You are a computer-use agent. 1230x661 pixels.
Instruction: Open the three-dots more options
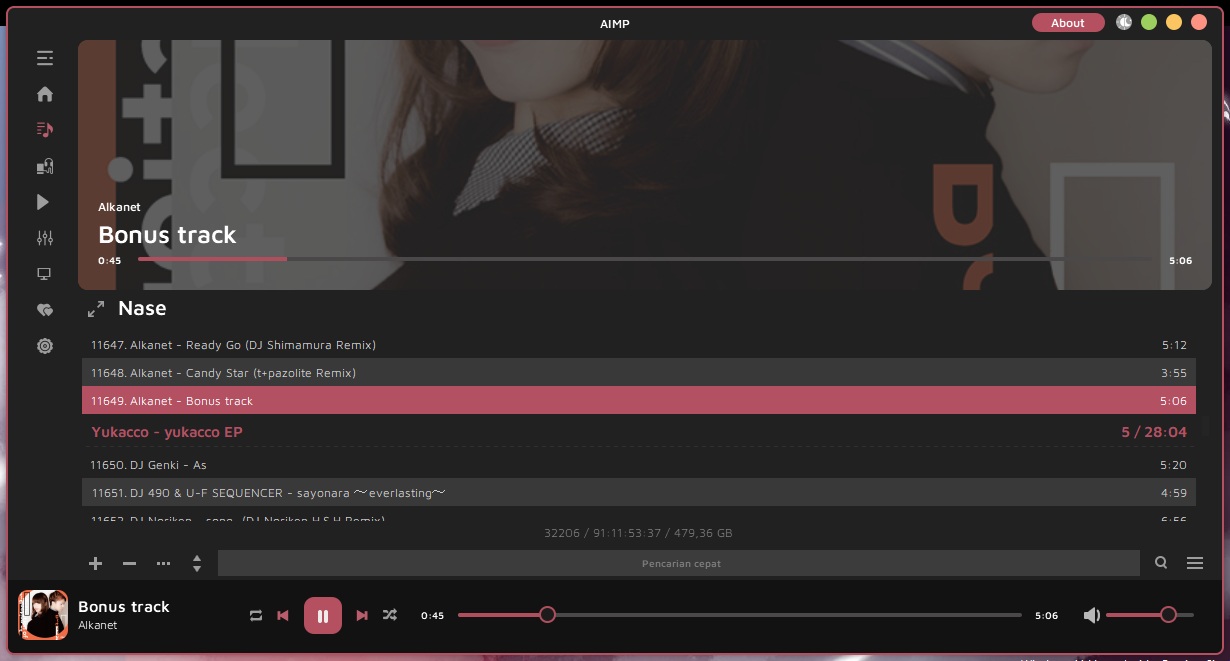tap(163, 563)
